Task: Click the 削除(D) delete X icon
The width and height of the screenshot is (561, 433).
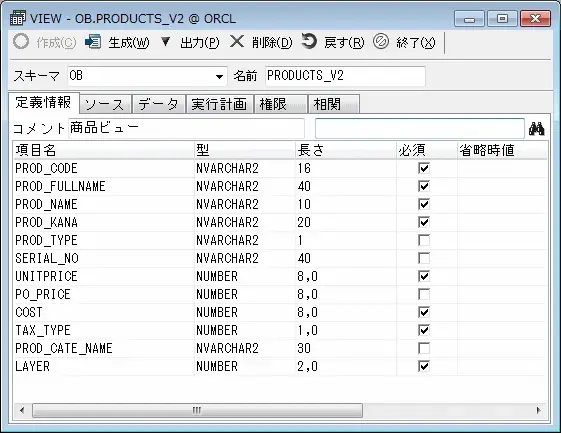Action: tap(237, 42)
